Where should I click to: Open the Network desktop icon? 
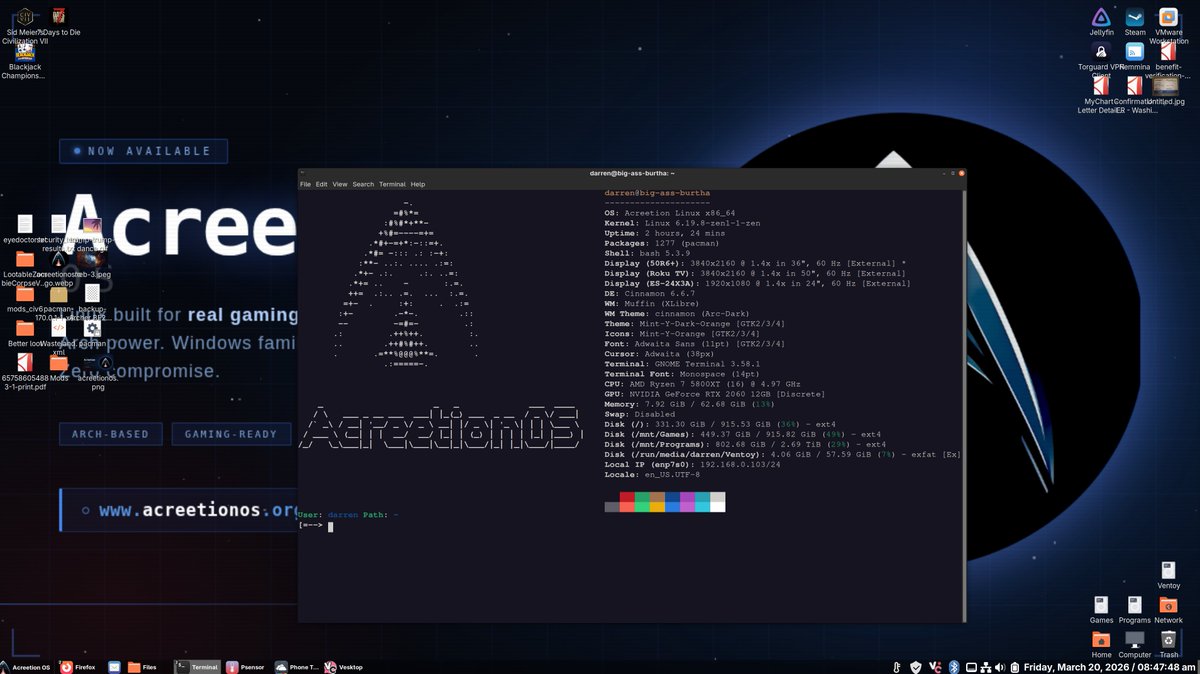coord(1168,605)
